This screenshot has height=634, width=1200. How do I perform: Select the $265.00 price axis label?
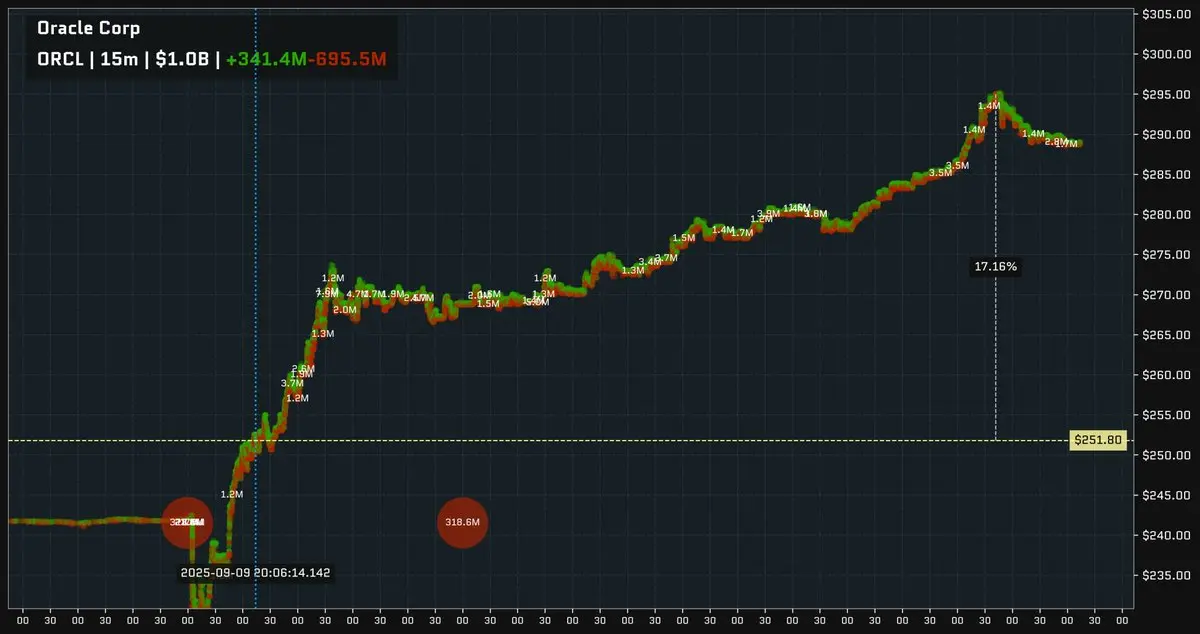(x=1169, y=335)
